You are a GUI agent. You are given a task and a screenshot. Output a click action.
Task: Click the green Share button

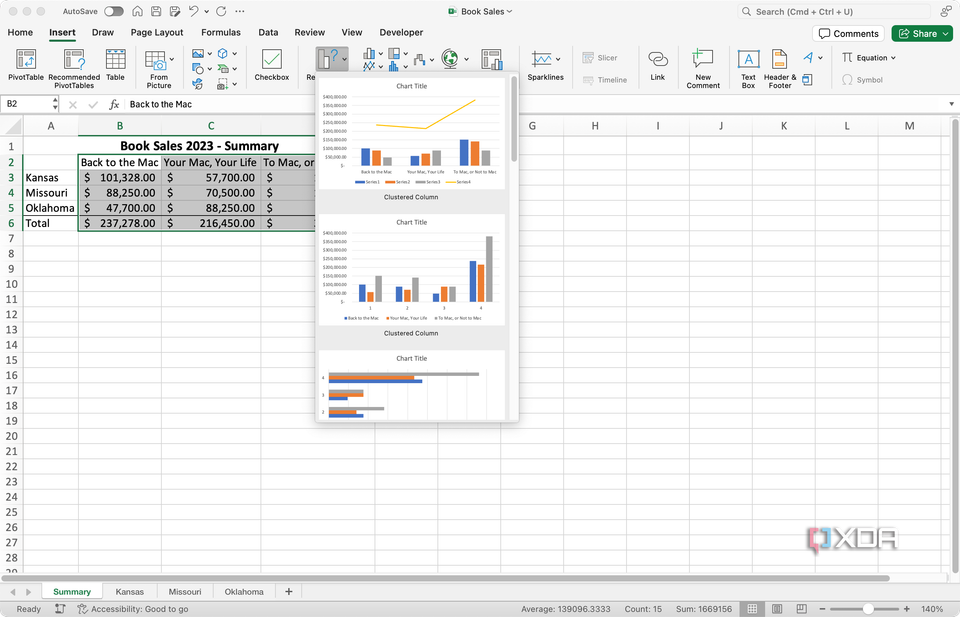tap(921, 32)
